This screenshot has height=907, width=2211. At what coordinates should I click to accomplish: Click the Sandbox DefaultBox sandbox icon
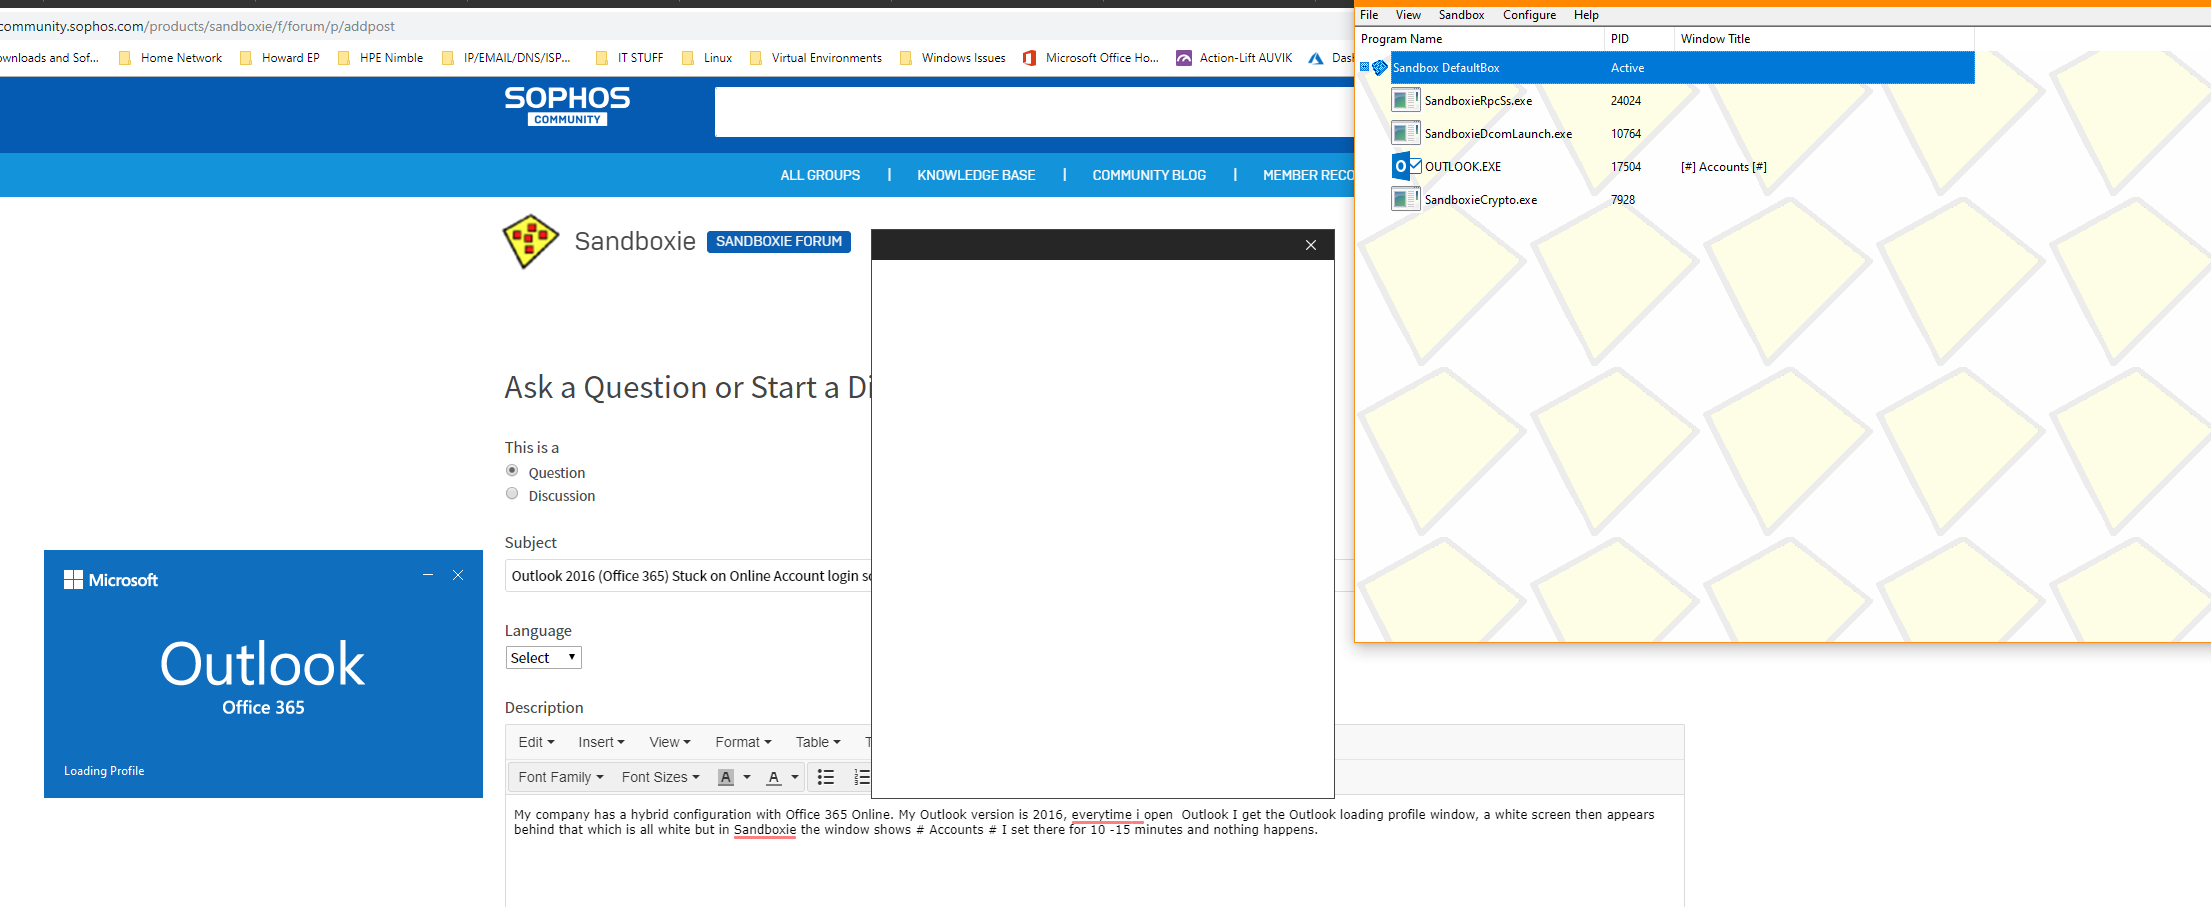coord(1380,67)
